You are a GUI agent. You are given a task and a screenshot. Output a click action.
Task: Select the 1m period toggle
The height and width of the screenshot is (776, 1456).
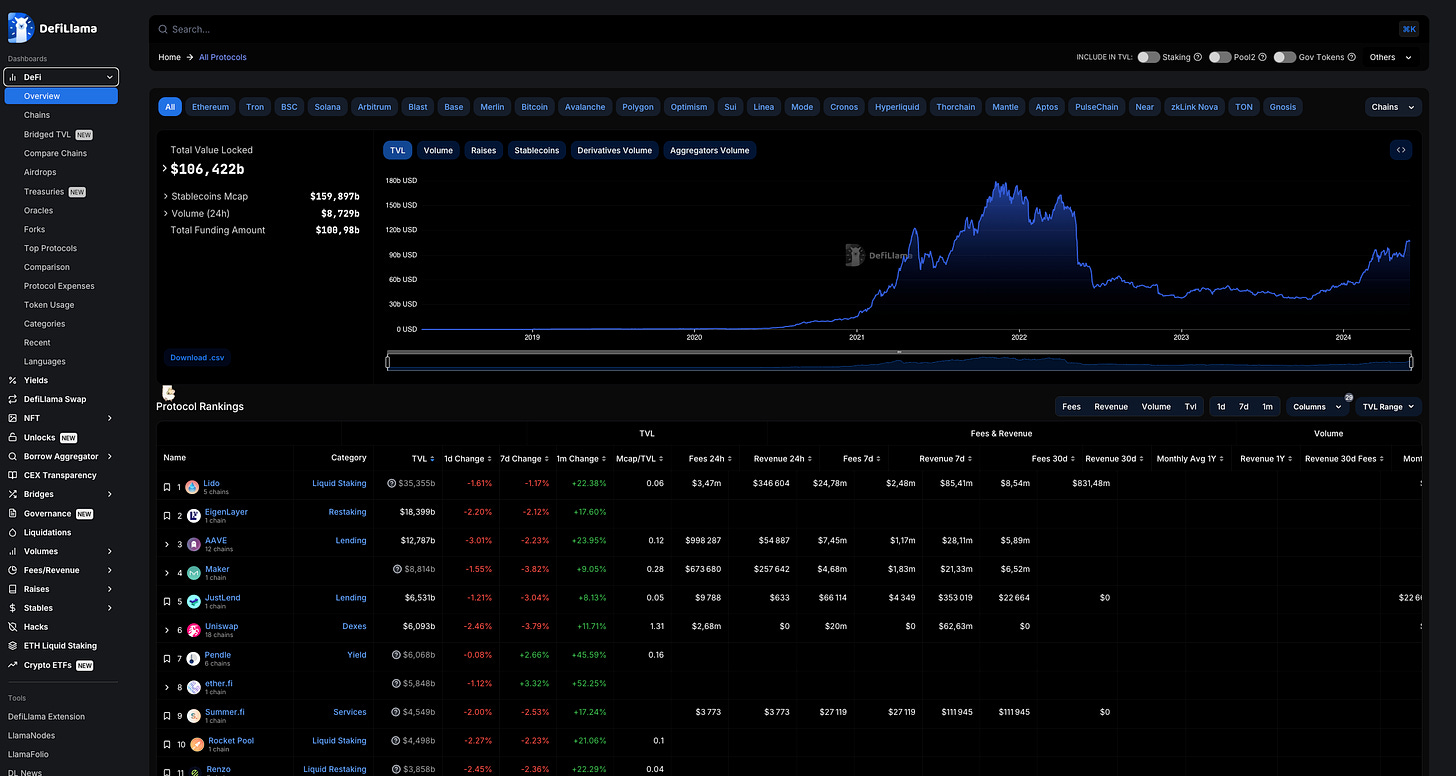1267,407
